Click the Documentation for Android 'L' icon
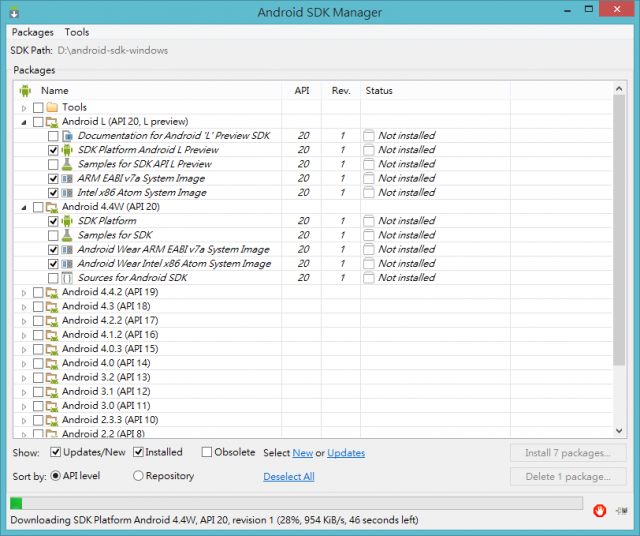The image size is (640, 536). point(67,136)
